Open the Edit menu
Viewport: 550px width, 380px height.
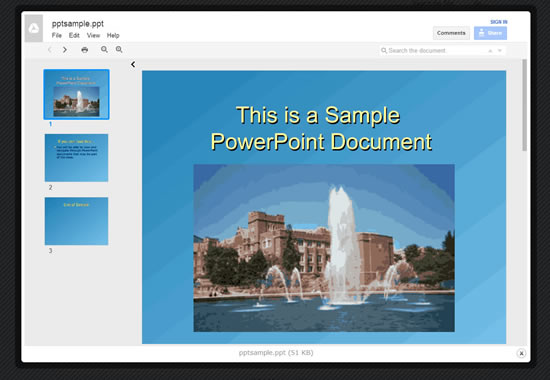(x=74, y=35)
